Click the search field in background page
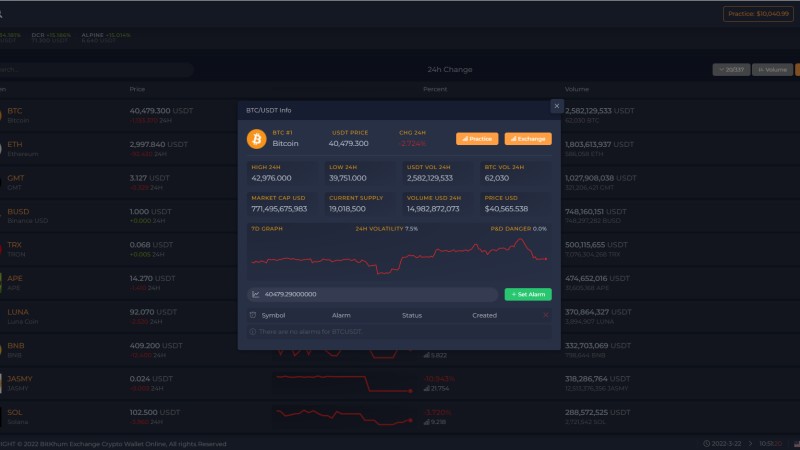 point(96,69)
